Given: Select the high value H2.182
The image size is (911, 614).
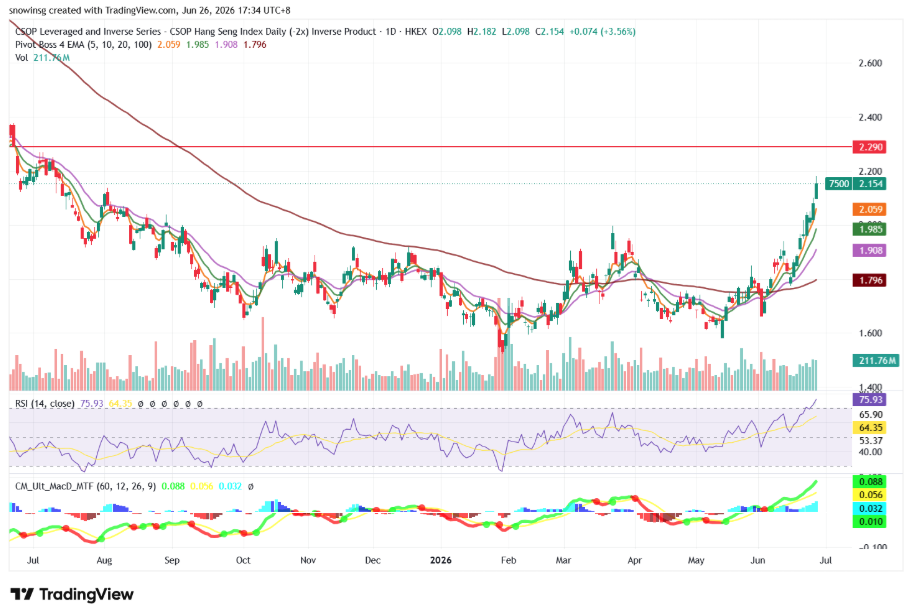Looking at the screenshot, I should click(x=482, y=31).
